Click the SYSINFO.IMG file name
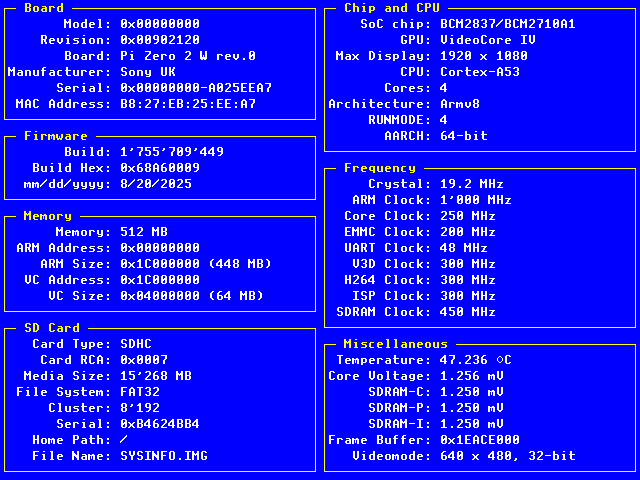Viewport: 640px width, 480px height. pyautogui.click(x=164, y=456)
